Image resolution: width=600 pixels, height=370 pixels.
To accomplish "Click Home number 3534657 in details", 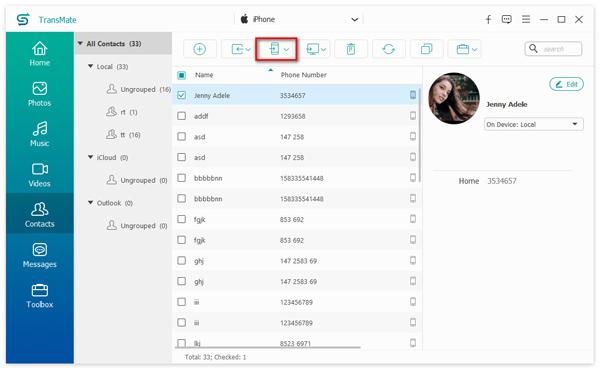I will tap(502, 181).
